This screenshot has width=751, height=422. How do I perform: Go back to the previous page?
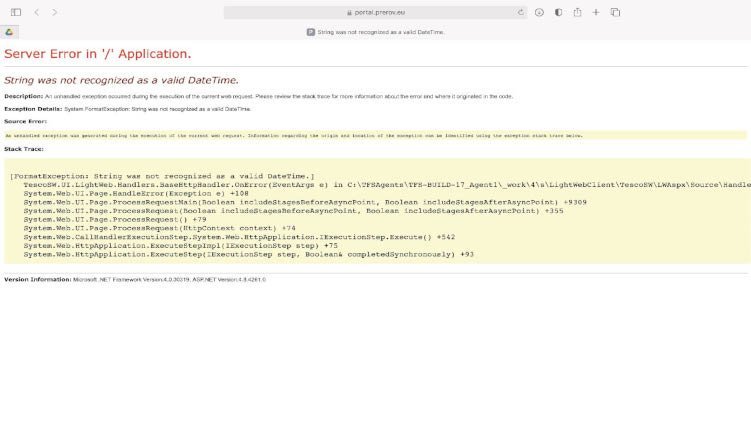pos(37,12)
